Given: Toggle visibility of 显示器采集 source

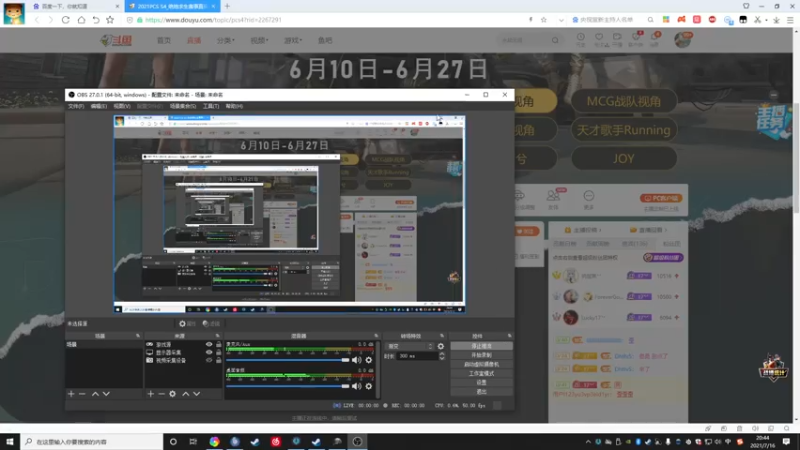Looking at the screenshot, I should (x=209, y=352).
